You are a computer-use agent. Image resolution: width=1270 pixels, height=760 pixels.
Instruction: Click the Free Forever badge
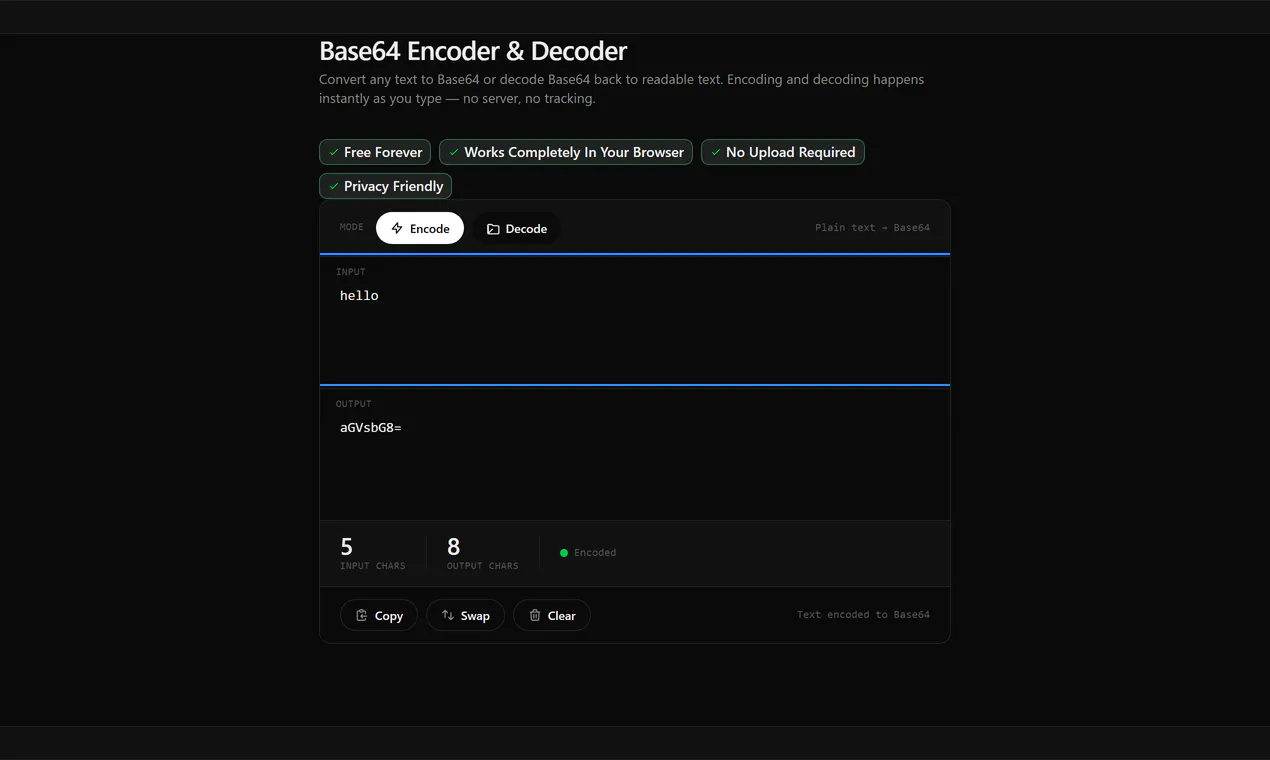[x=375, y=152]
